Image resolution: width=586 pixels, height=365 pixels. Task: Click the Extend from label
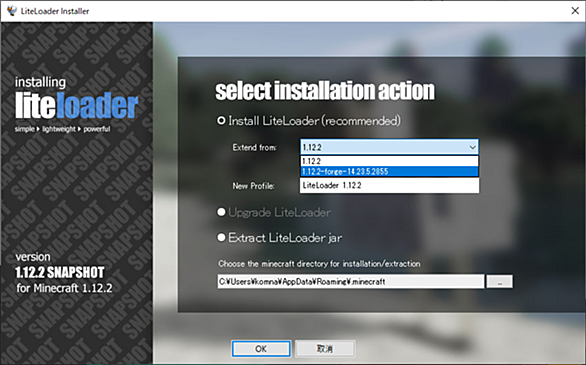tap(255, 148)
